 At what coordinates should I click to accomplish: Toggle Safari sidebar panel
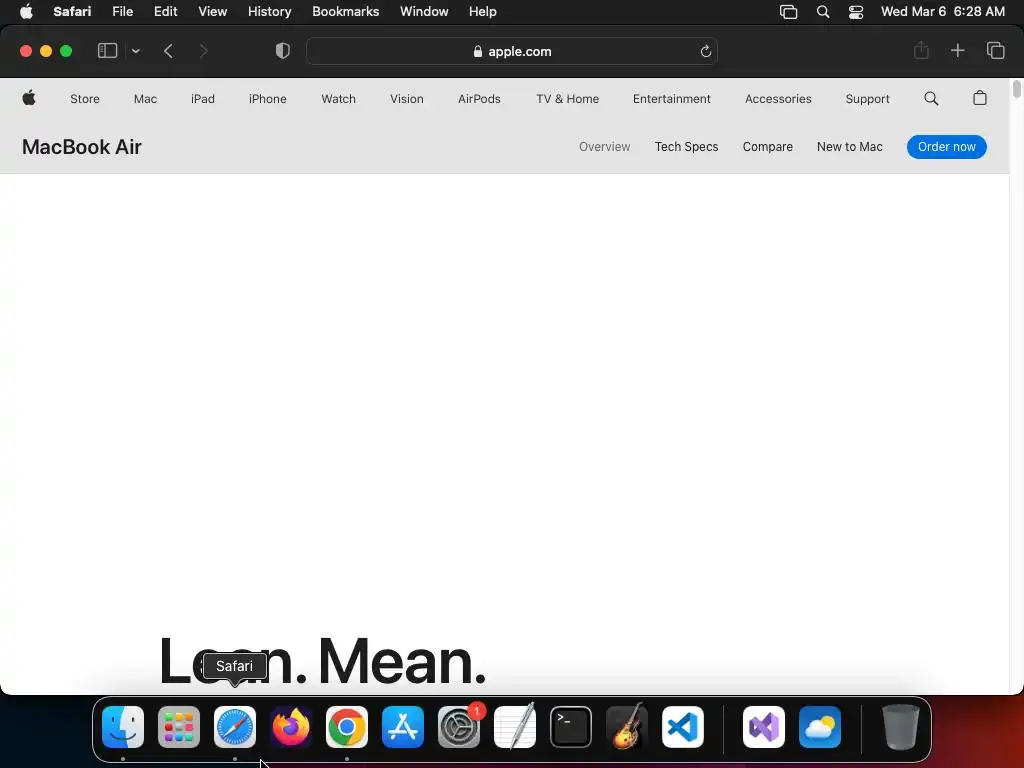[x=107, y=51]
